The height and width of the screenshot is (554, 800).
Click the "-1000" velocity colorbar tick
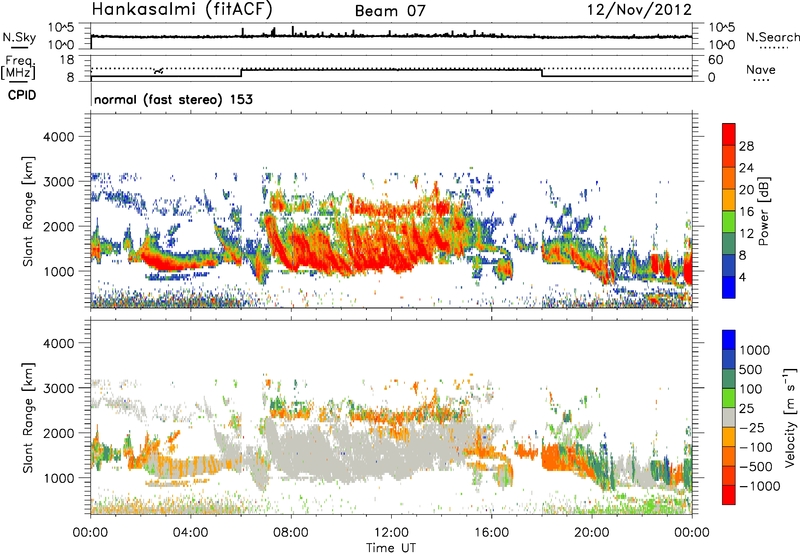(760, 486)
